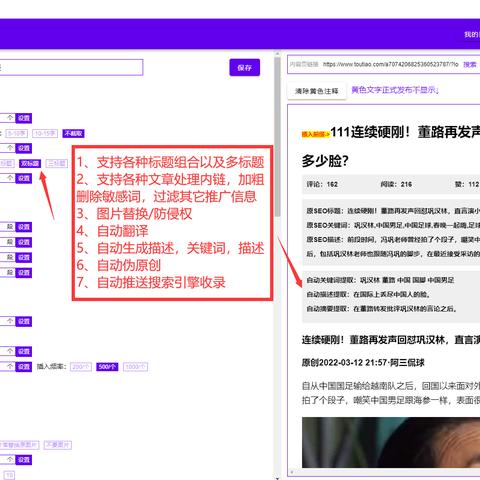The height and width of the screenshot is (480, 480).
Task: Open the 我的 menu in purple header
Action: coord(472,34)
